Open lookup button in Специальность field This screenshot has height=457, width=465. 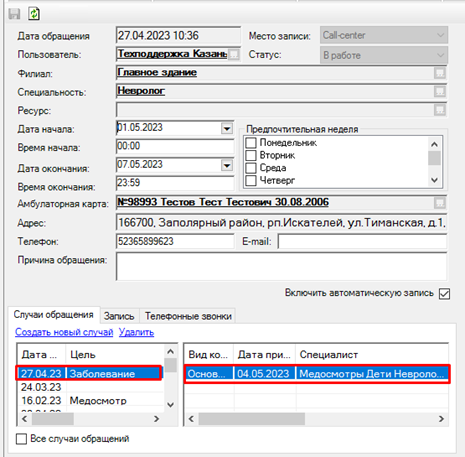(x=440, y=91)
